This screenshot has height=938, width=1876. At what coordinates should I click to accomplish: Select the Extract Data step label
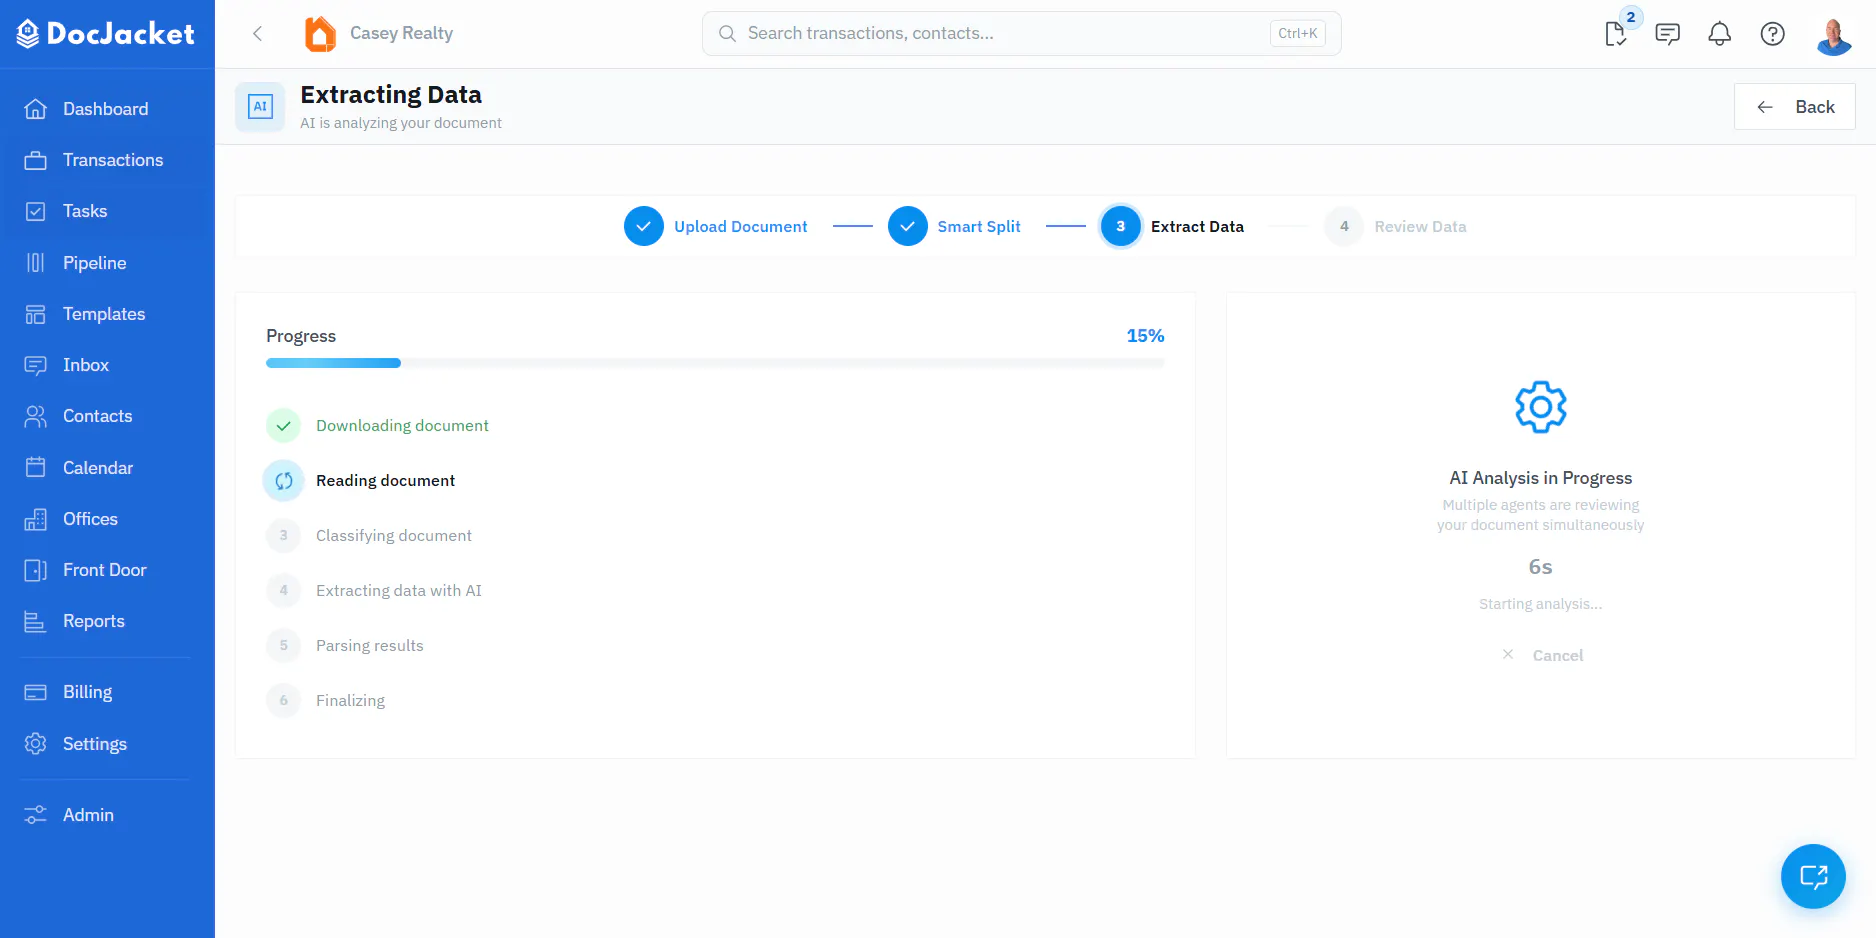click(x=1197, y=227)
